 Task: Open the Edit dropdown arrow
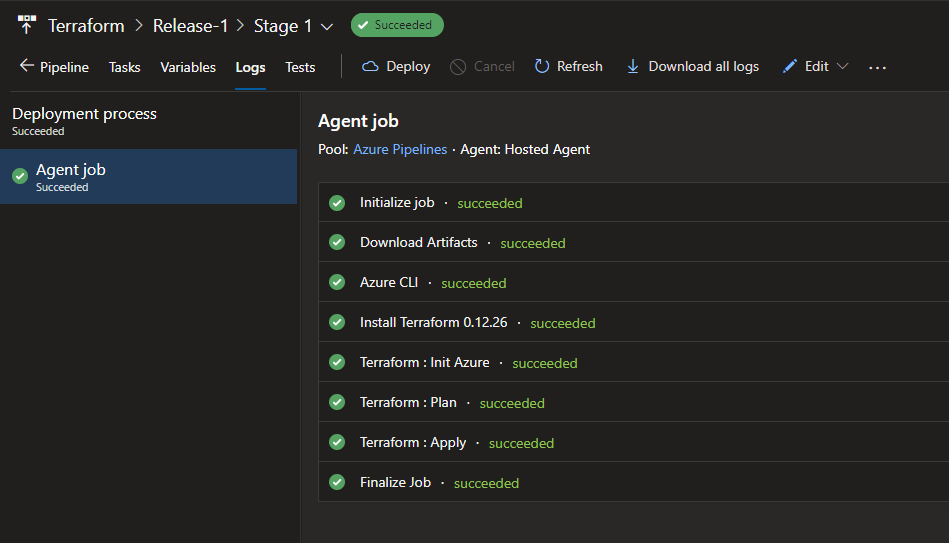(x=842, y=67)
